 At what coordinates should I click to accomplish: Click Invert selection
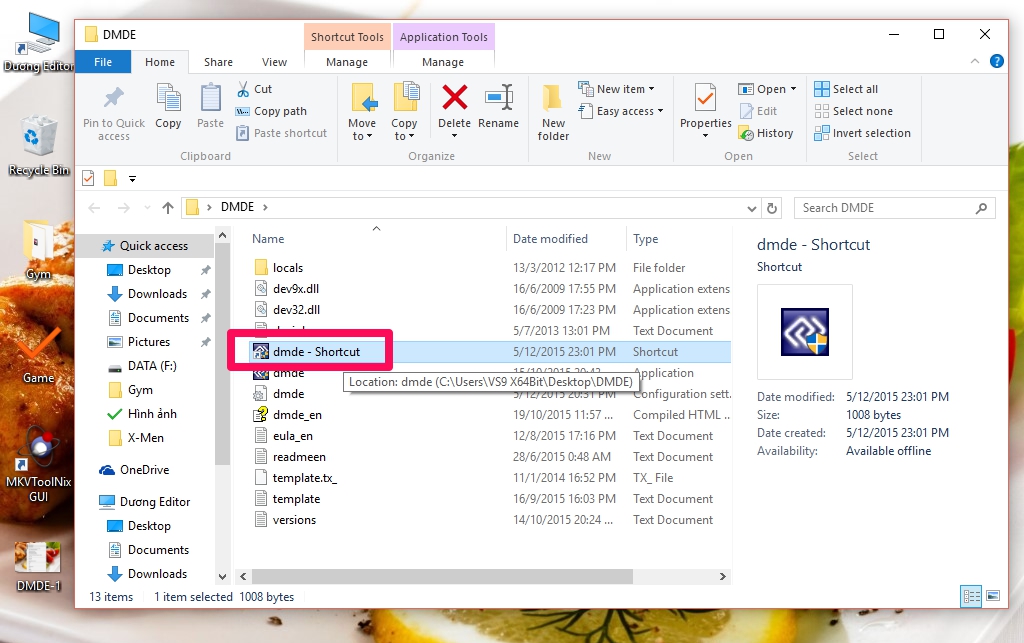[863, 133]
